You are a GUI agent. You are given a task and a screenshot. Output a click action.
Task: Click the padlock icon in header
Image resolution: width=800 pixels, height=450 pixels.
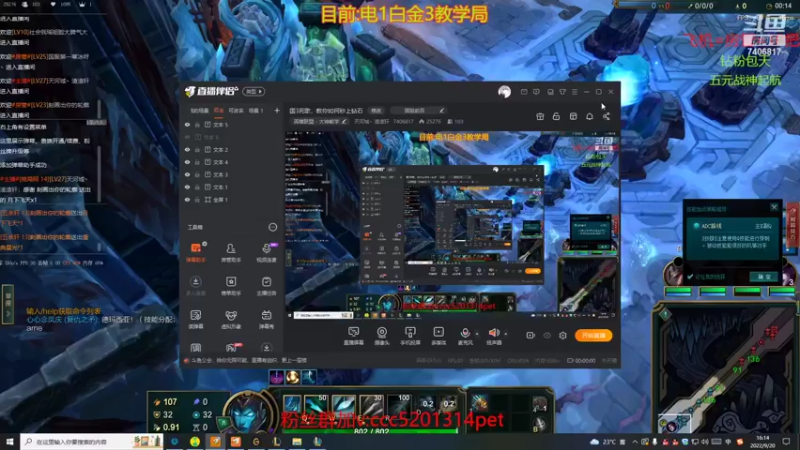pyautogui.click(x=556, y=116)
